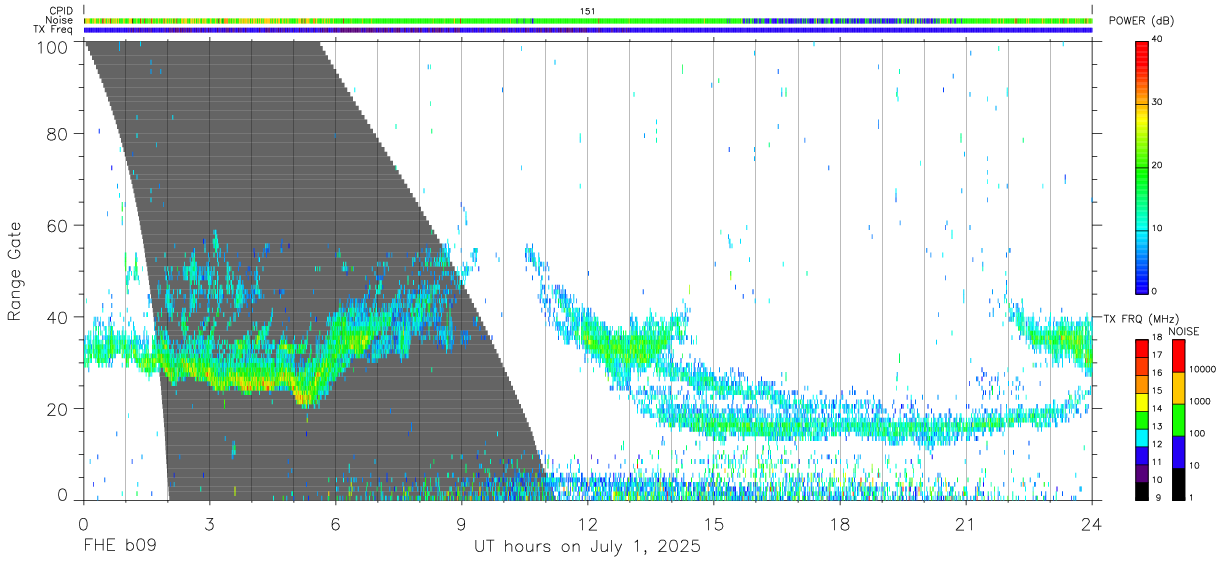
Task: Click the 100 label on the Range Gate axis
Action: tap(52, 45)
